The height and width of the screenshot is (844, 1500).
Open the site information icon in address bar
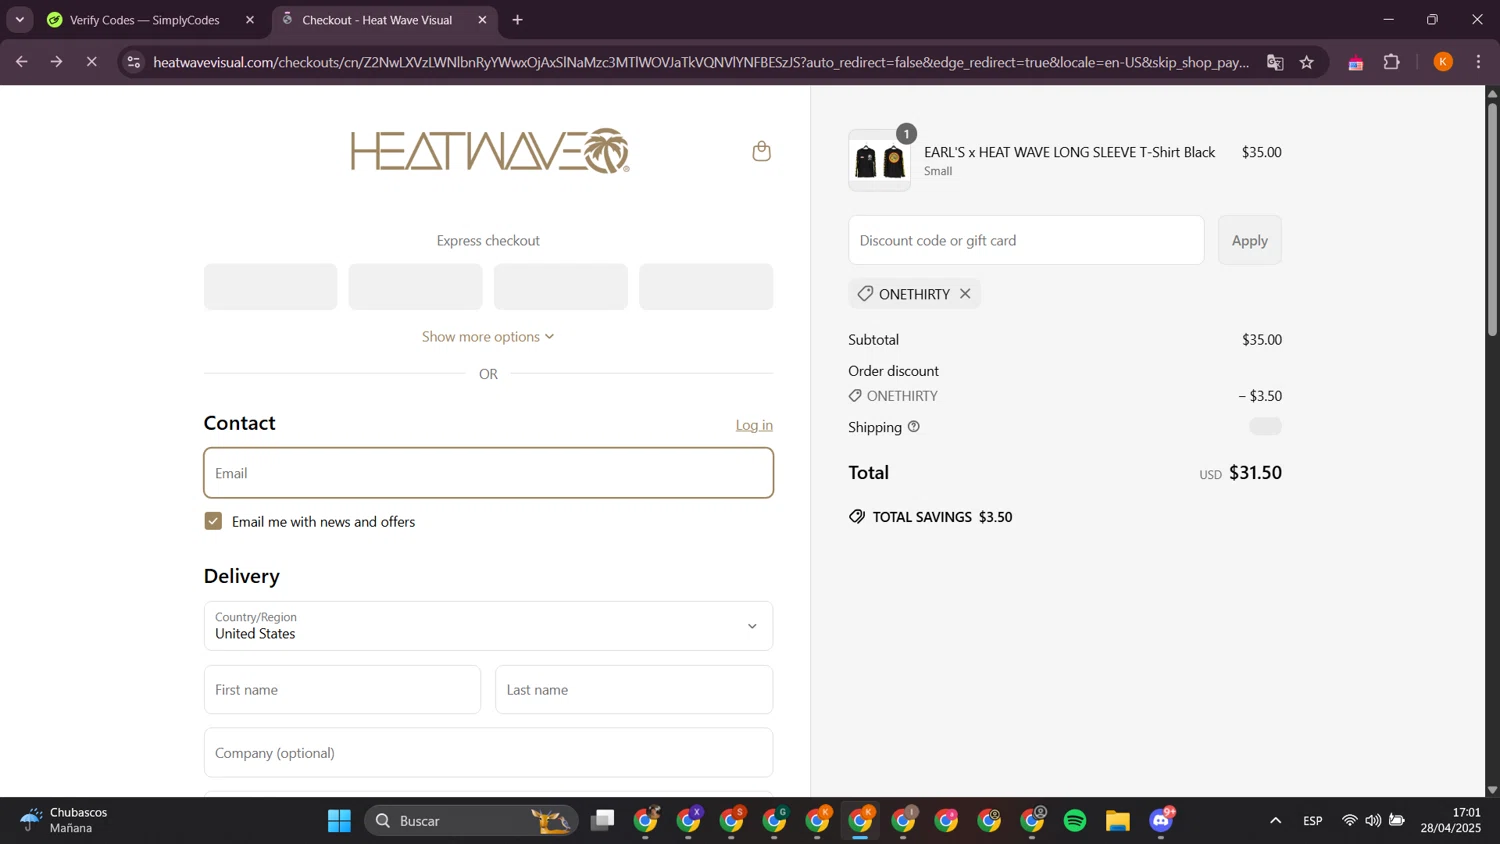tap(134, 62)
